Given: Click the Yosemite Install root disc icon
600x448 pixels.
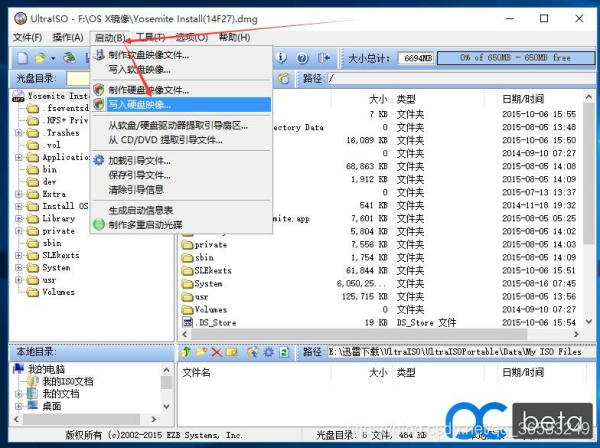Looking at the screenshot, I should pos(19,96).
